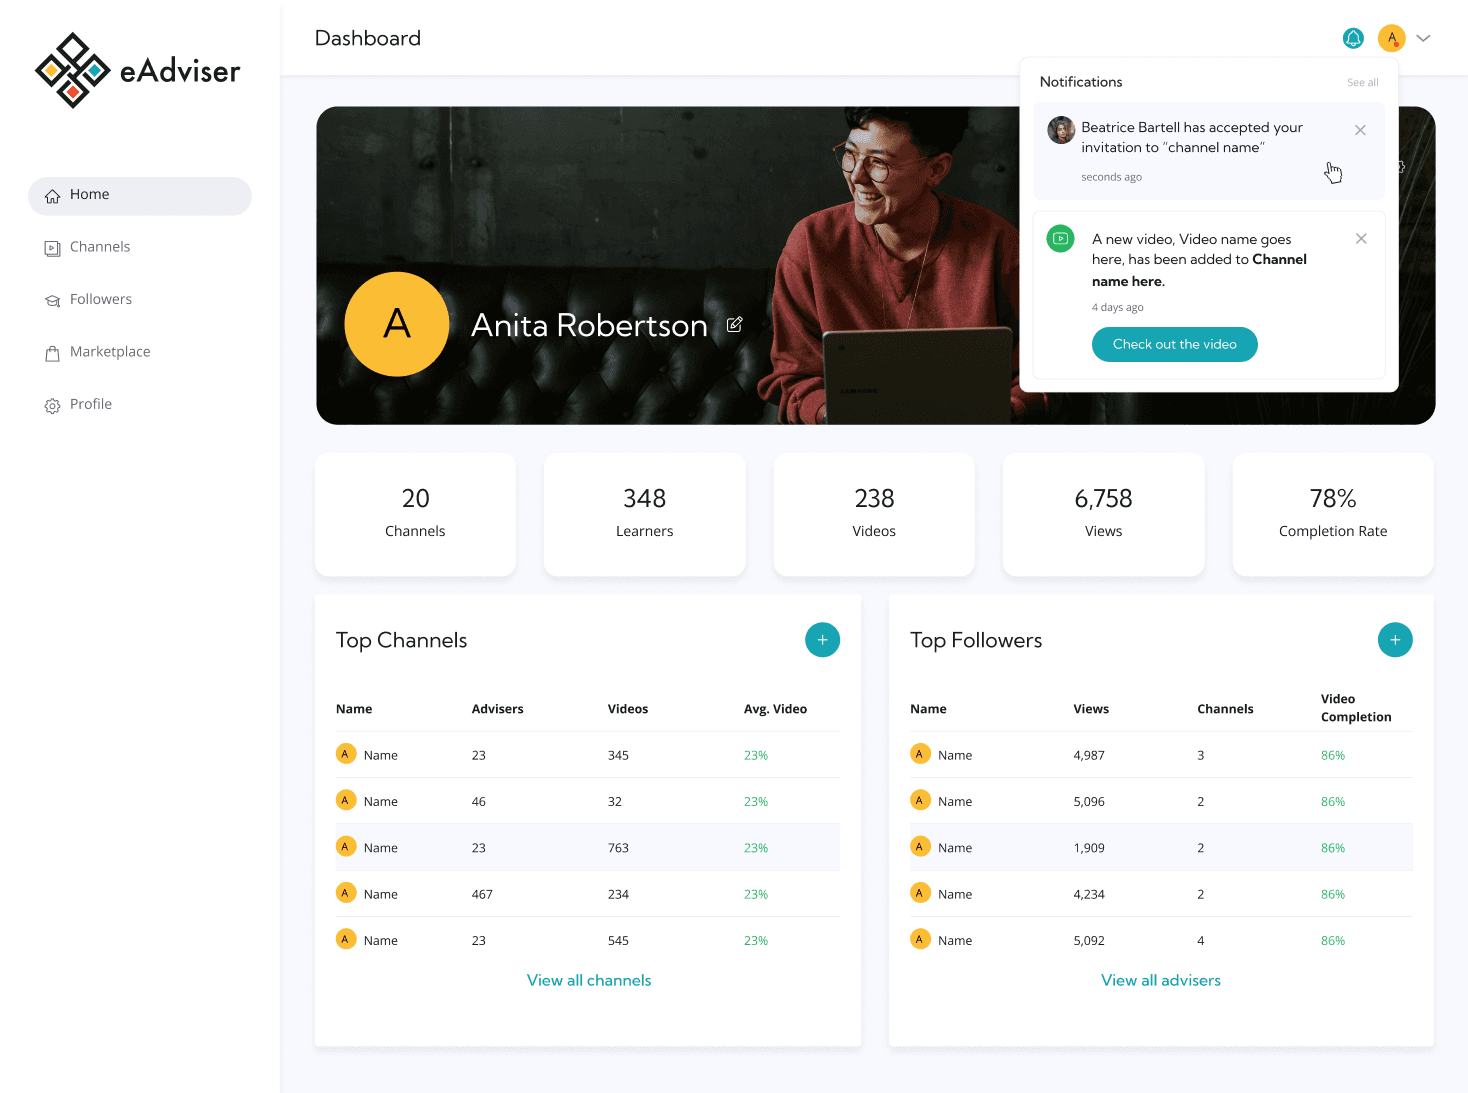The image size is (1468, 1093).
Task: Open View all channels link
Action: (589, 980)
